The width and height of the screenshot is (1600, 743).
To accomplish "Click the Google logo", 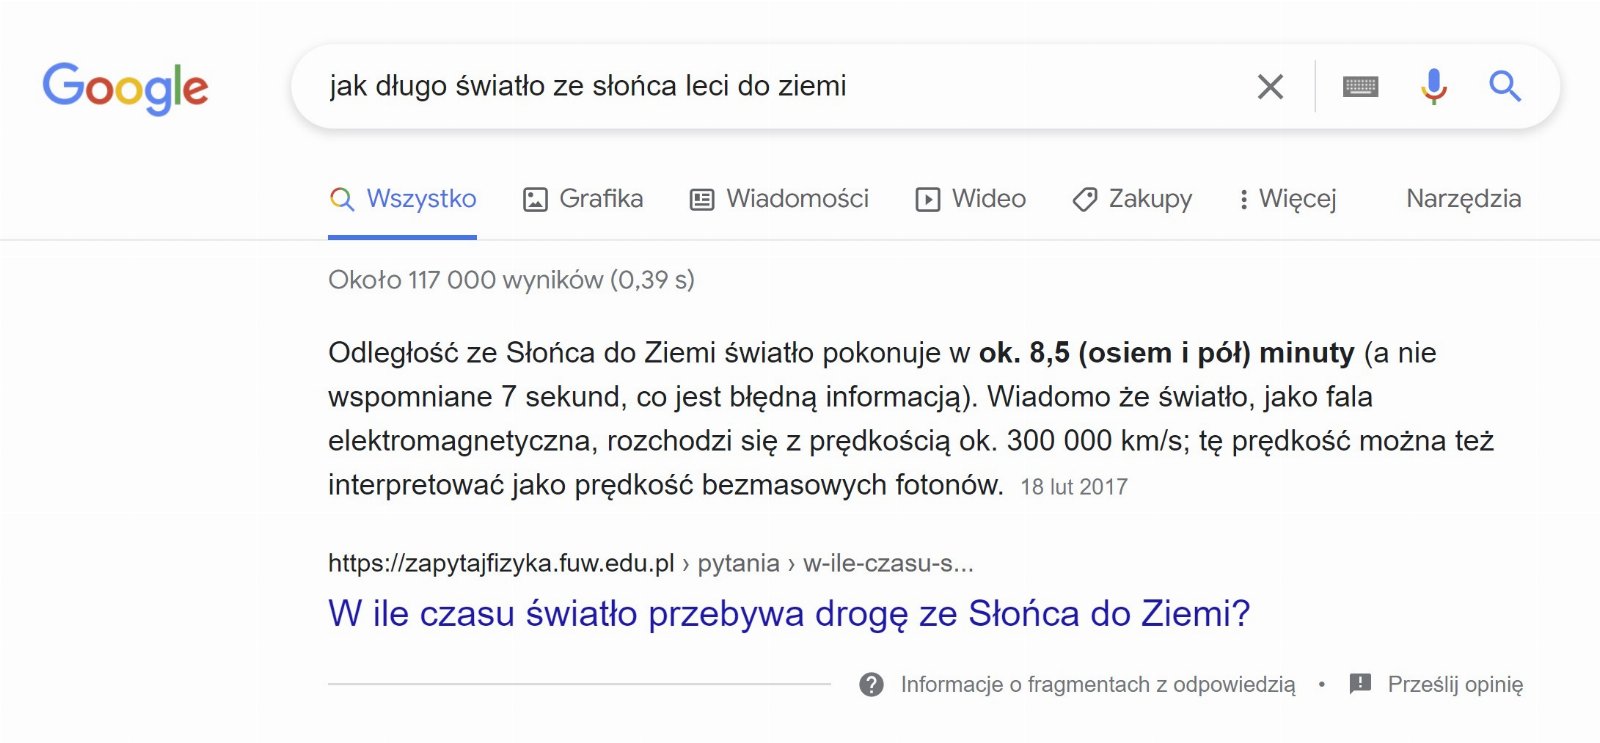I will point(125,88).
